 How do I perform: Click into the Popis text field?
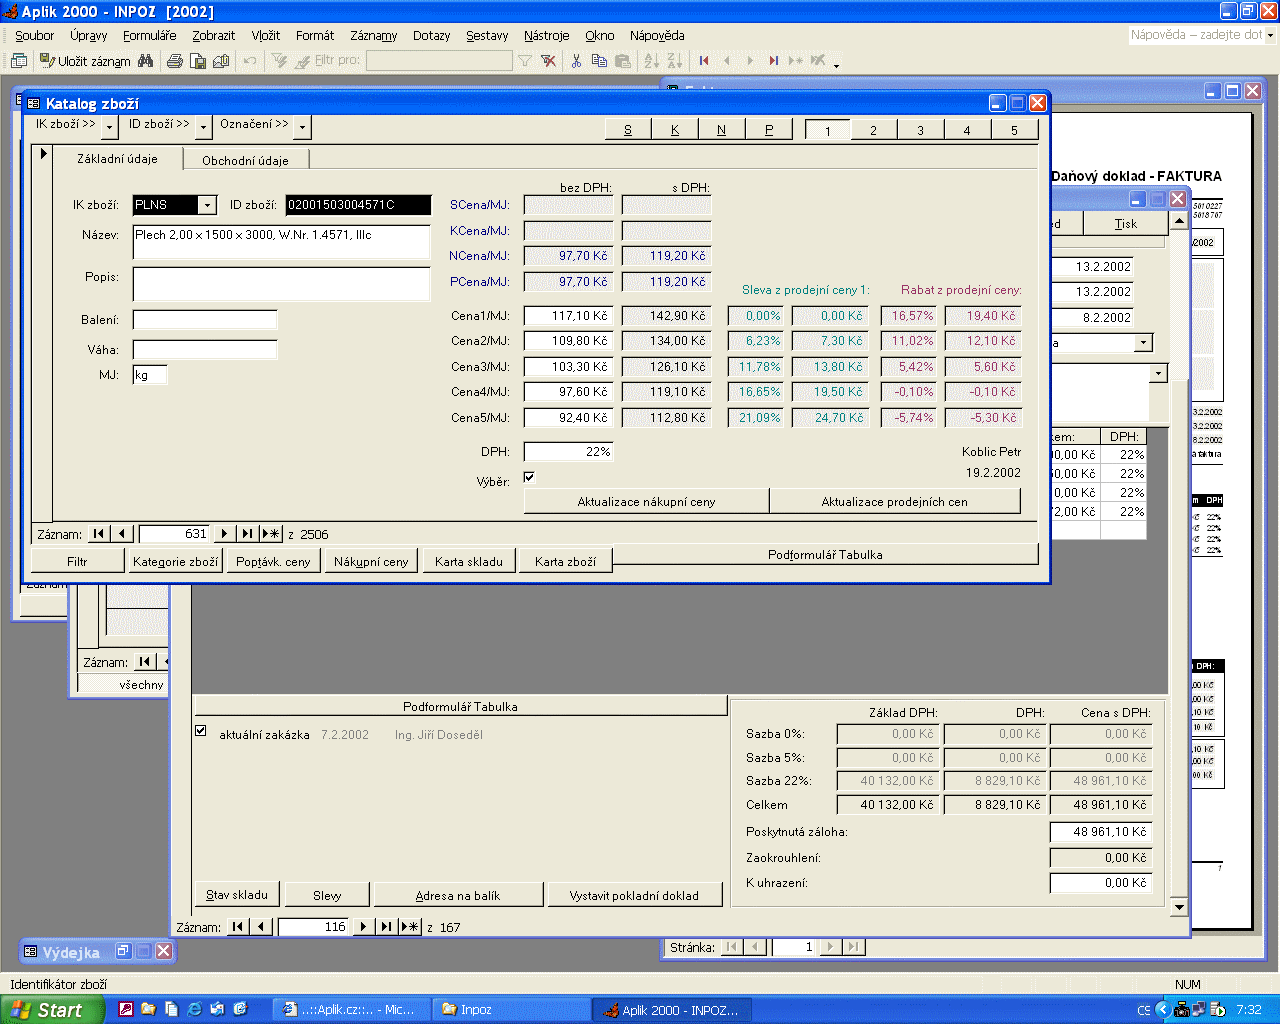coord(281,284)
